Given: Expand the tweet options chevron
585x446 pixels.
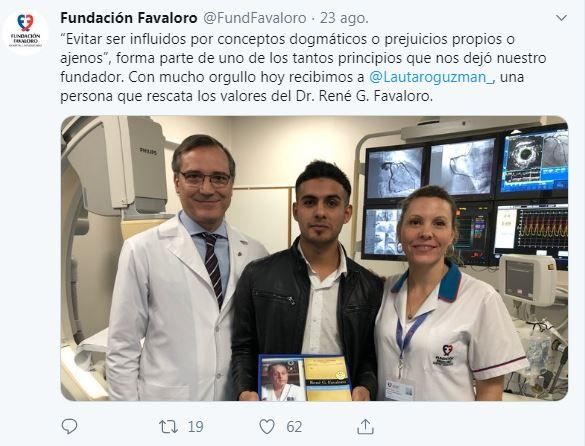Looking at the screenshot, I should point(561,18).
